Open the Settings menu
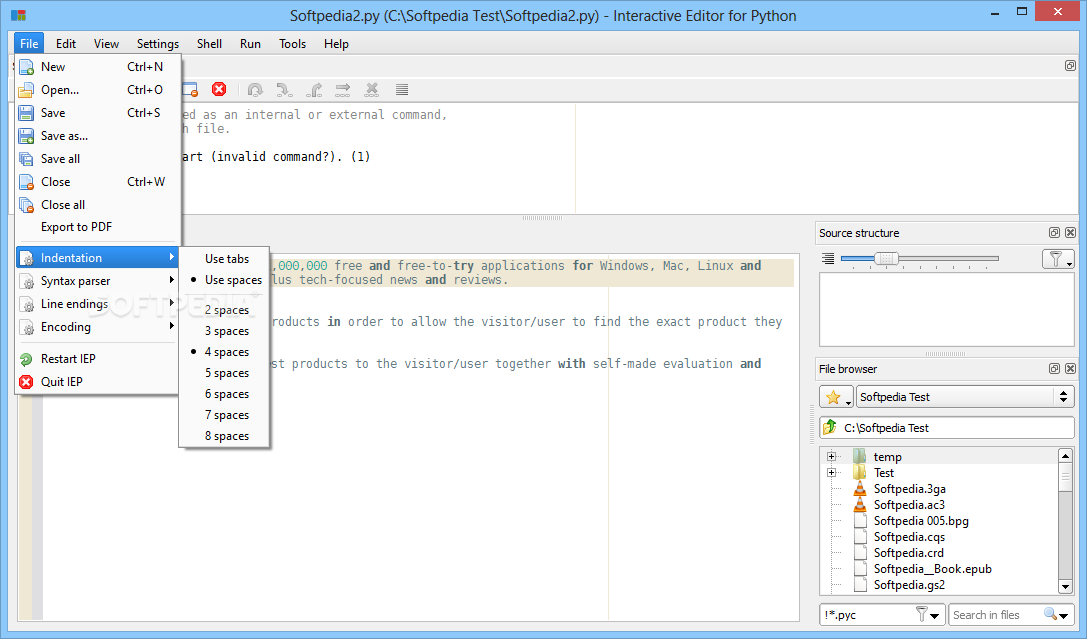This screenshot has height=639, width=1087. click(x=157, y=44)
